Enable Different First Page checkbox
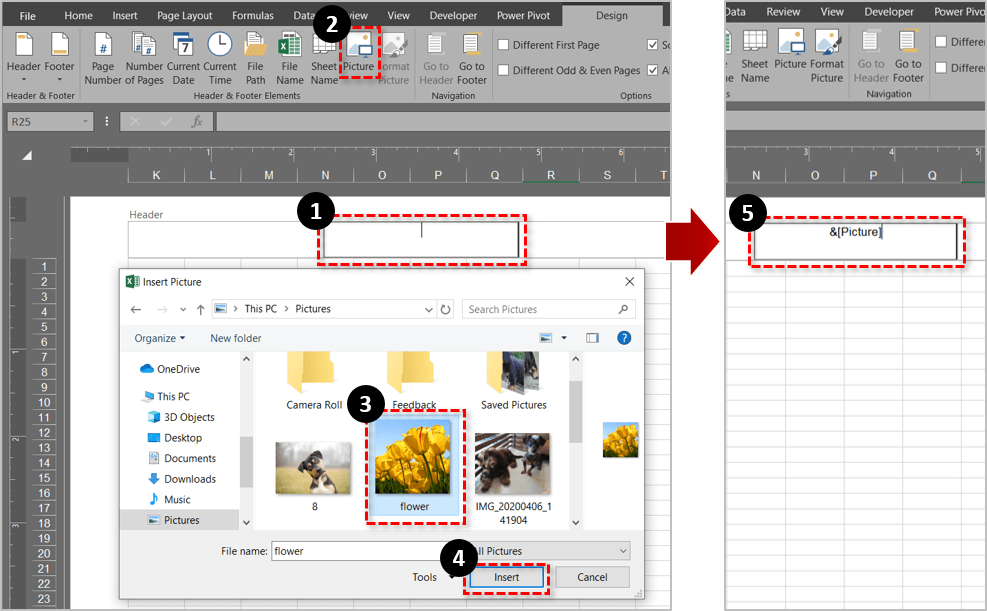The image size is (987, 611). [x=504, y=45]
